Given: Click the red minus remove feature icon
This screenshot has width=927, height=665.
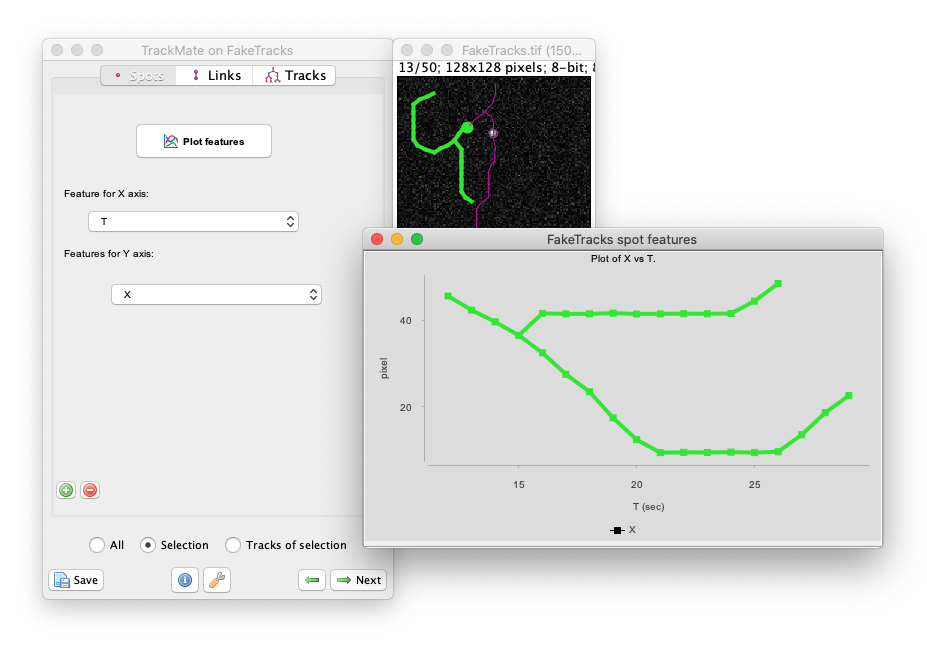Looking at the screenshot, I should (90, 490).
